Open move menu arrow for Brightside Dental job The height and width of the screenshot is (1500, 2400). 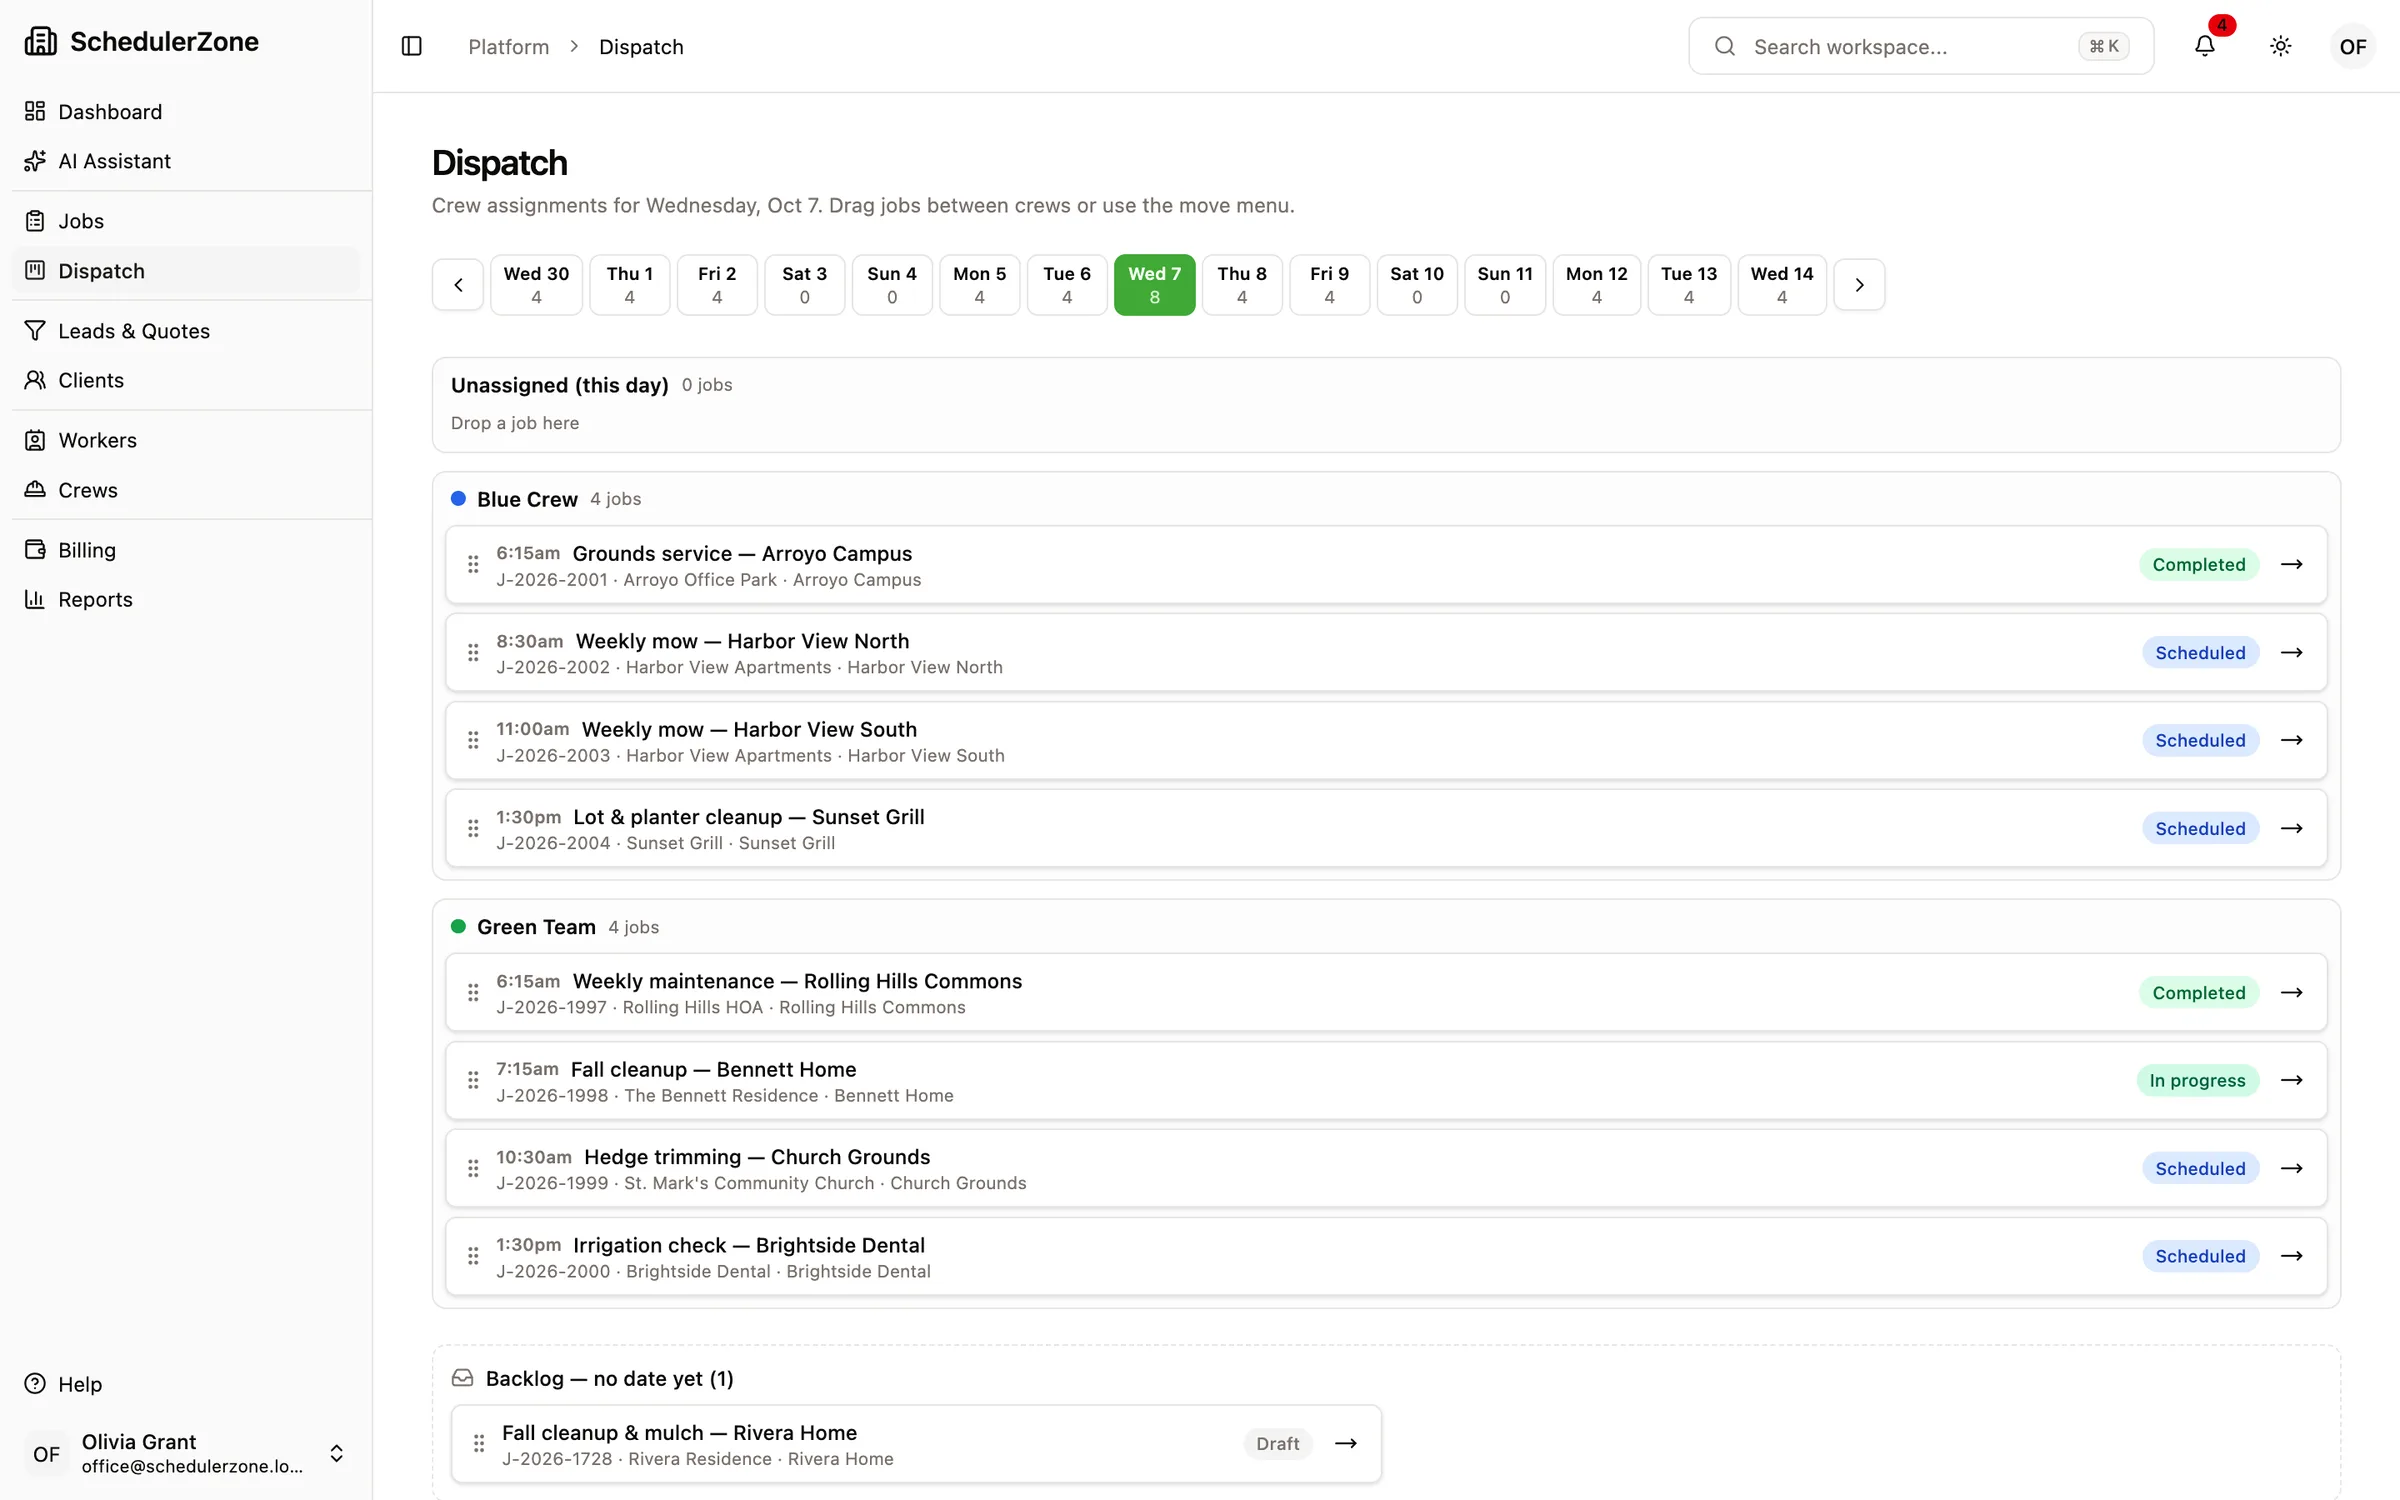(2292, 1256)
